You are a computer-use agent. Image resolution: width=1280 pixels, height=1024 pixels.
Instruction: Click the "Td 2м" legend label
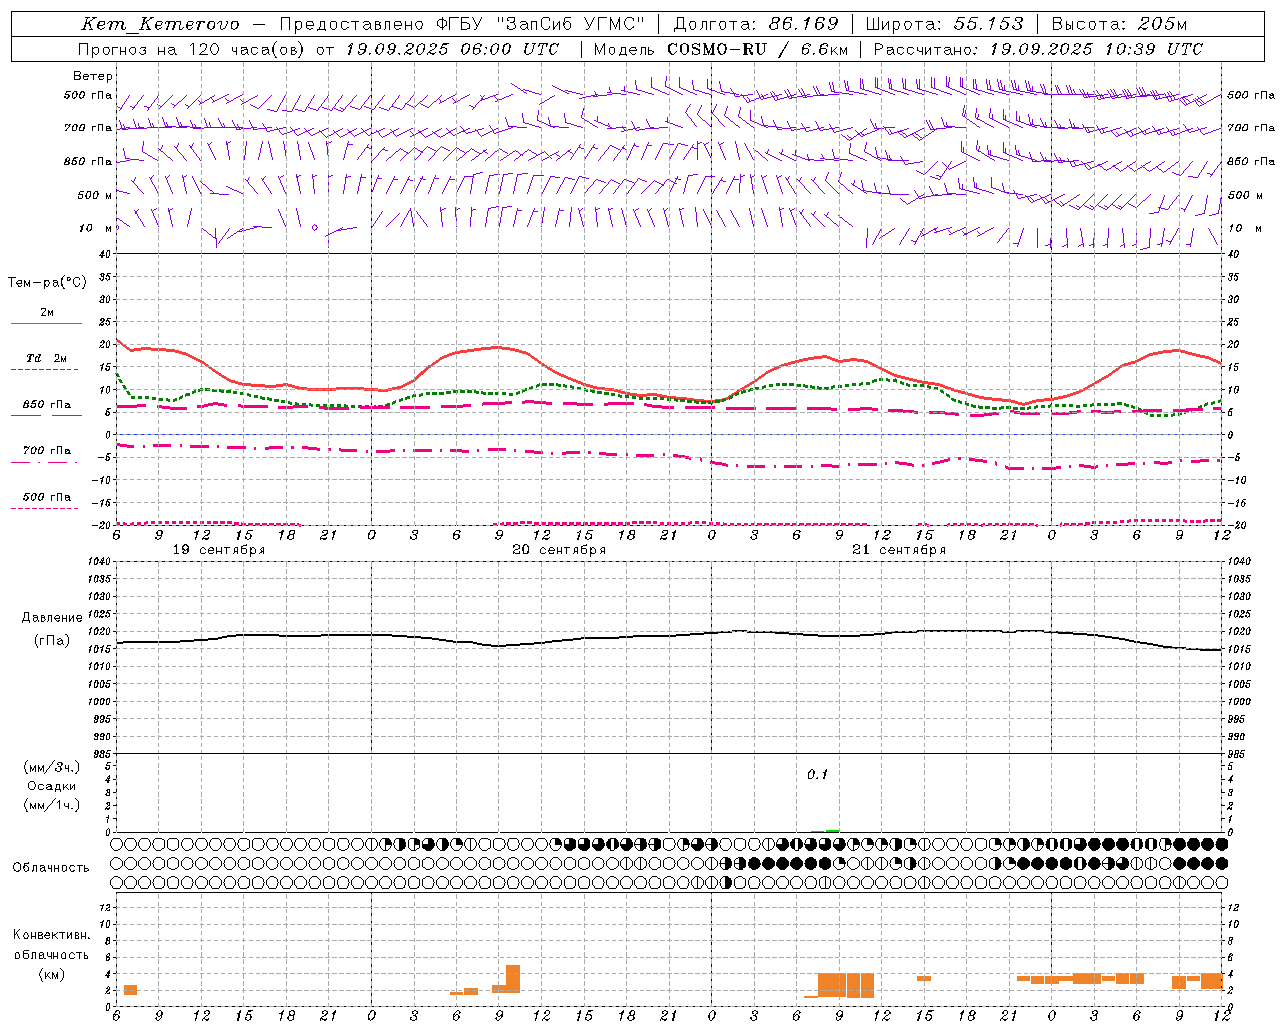pos(46,358)
